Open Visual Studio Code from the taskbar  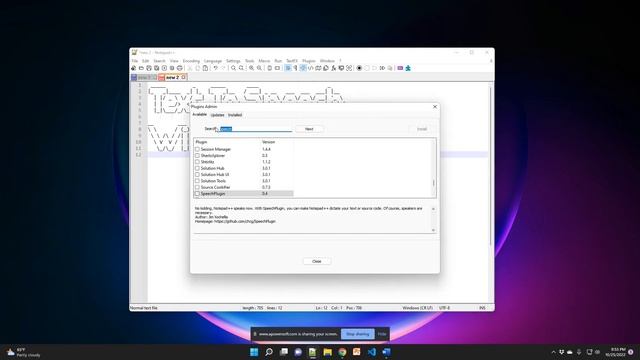[x=371, y=352]
